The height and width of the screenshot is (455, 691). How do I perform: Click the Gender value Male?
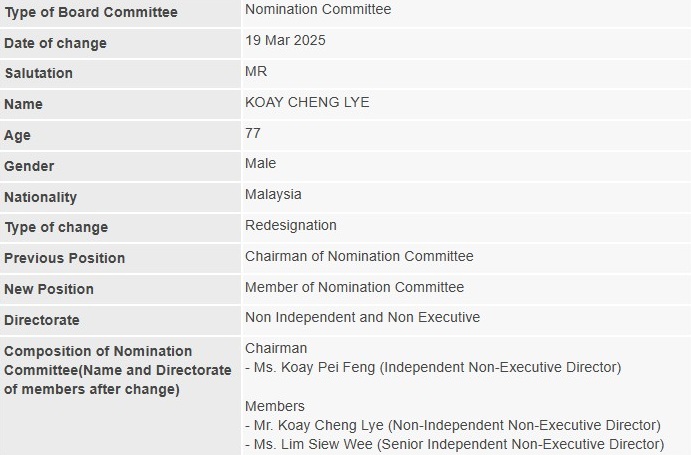[x=260, y=163]
